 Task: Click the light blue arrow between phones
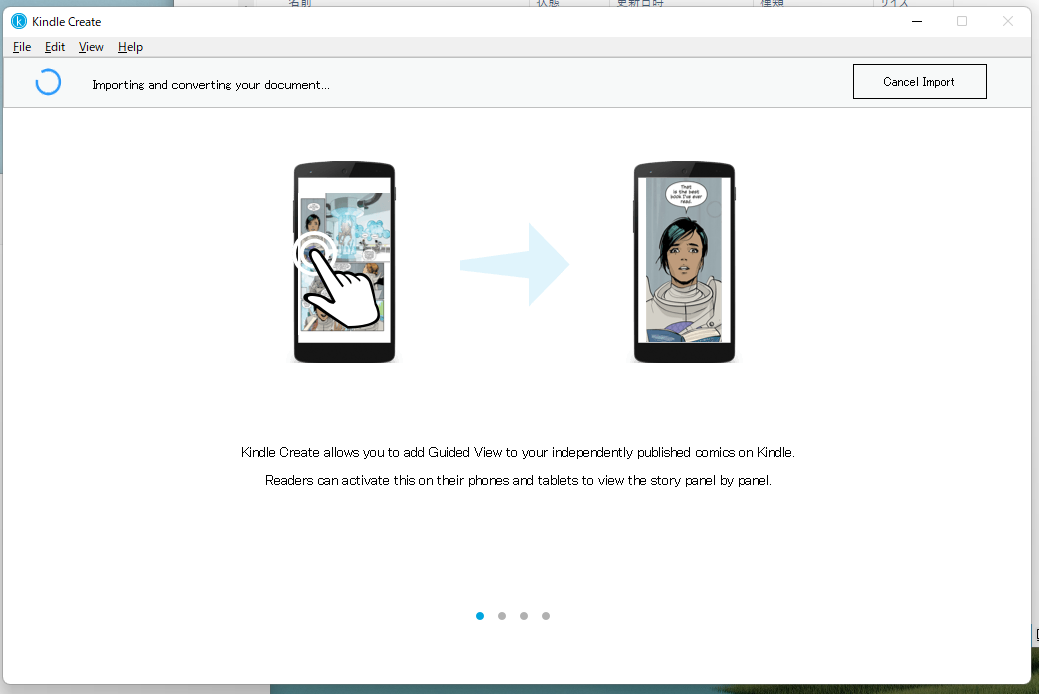pos(515,264)
